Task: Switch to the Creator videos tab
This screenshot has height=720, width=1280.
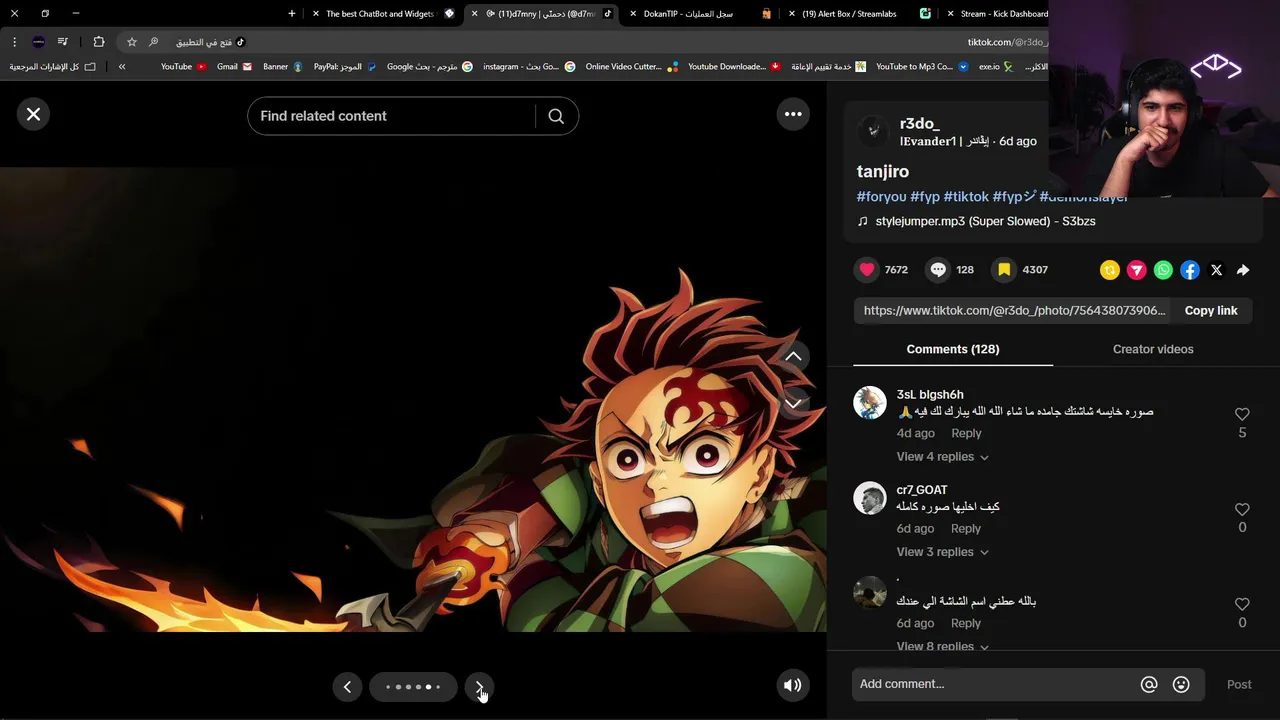Action: point(1153,349)
